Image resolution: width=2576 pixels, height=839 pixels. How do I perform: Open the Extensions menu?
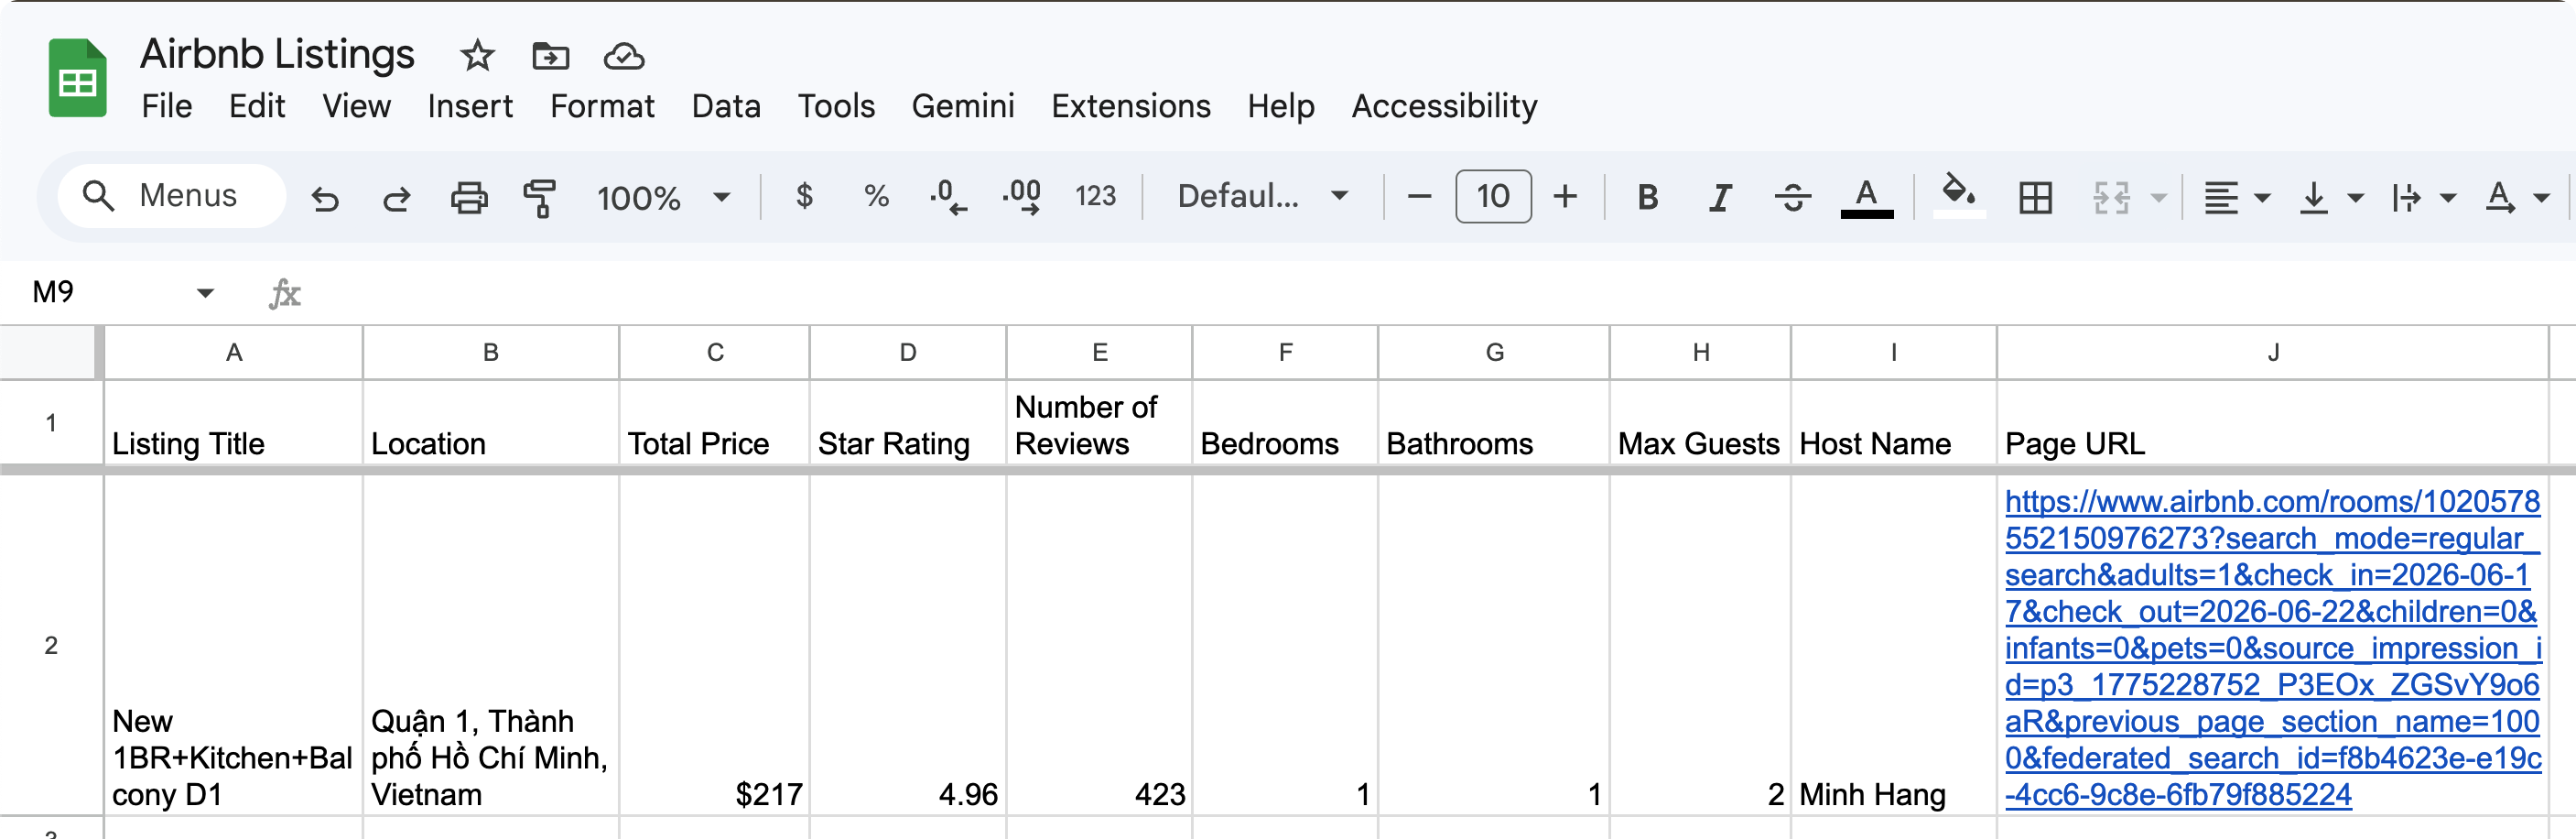pyautogui.click(x=1130, y=106)
